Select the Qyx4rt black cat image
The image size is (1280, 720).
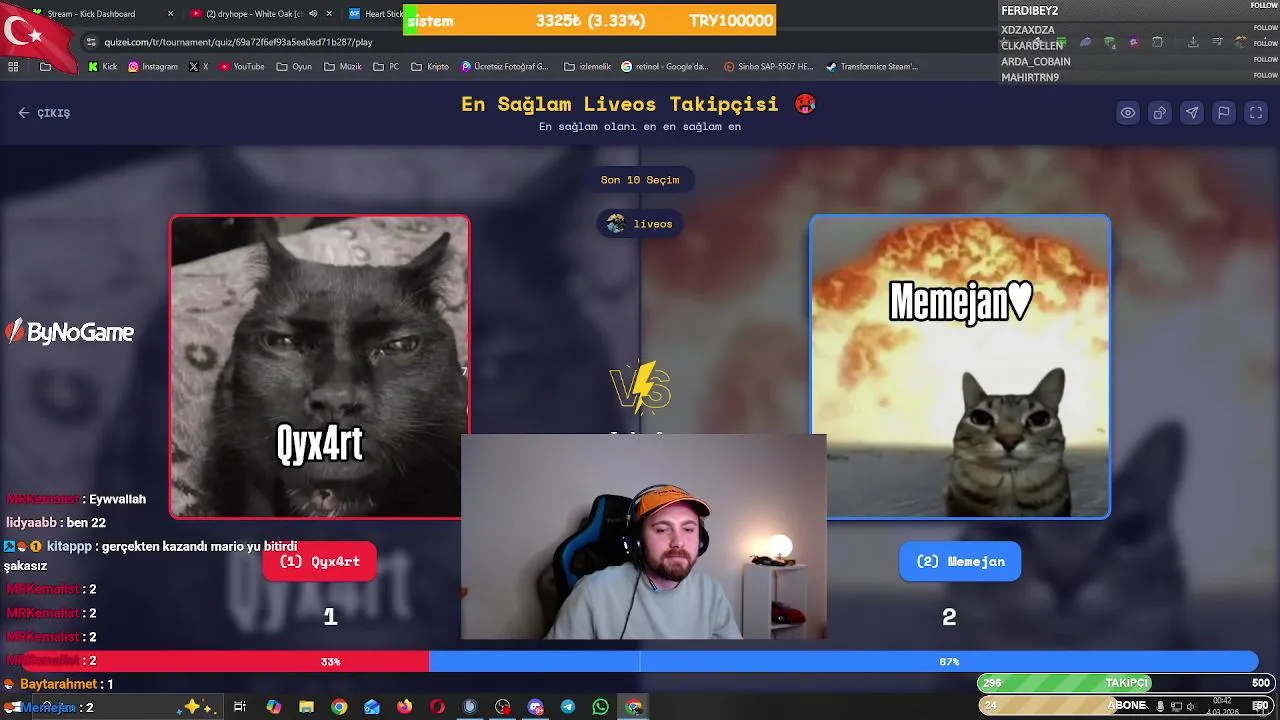click(x=319, y=367)
